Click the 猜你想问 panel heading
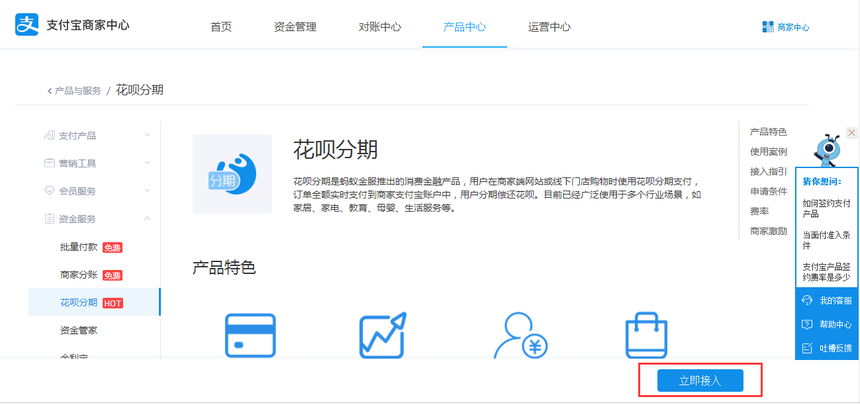 [822, 182]
